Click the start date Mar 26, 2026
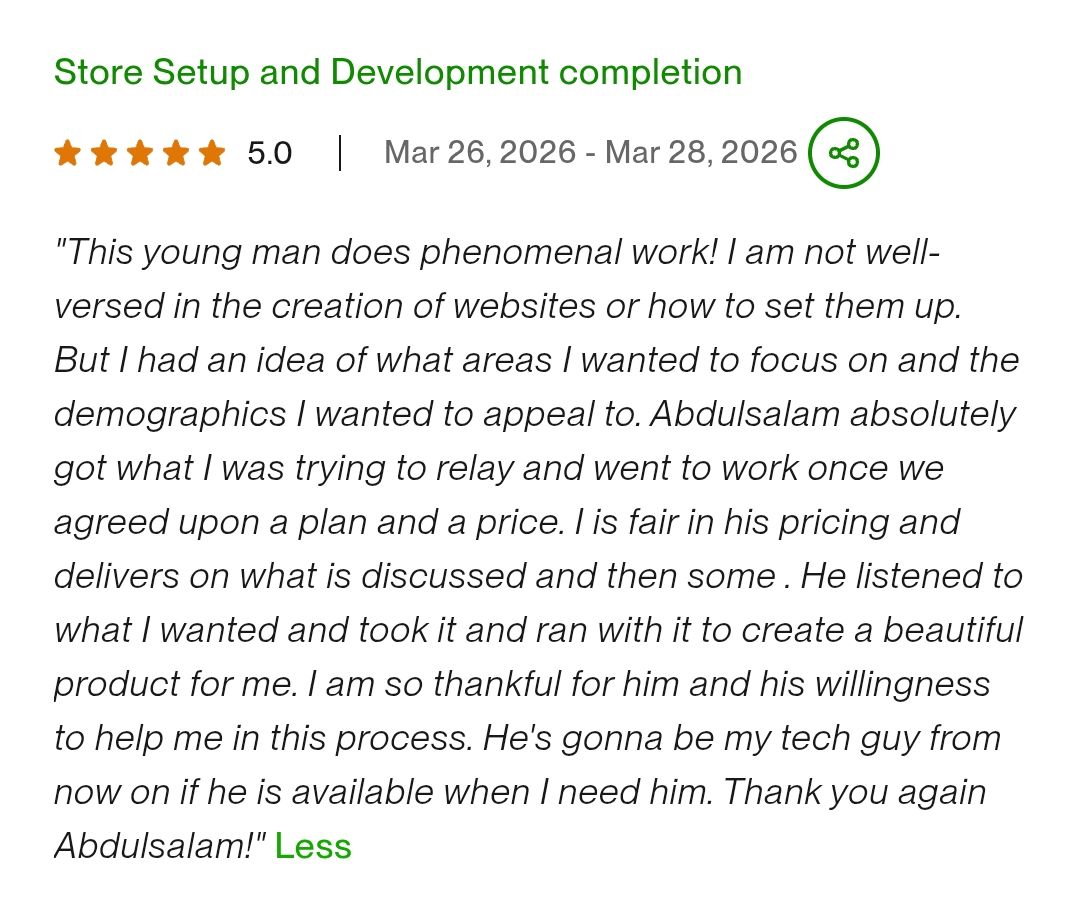The width and height of the screenshot is (1080, 906). 480,152
